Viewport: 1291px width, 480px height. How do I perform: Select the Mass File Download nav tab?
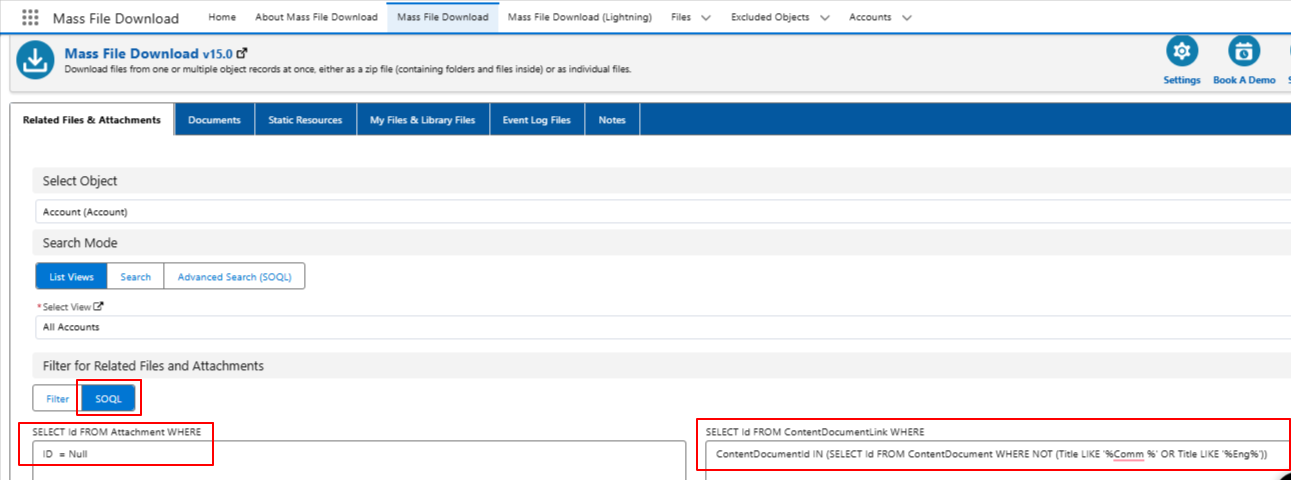443,17
